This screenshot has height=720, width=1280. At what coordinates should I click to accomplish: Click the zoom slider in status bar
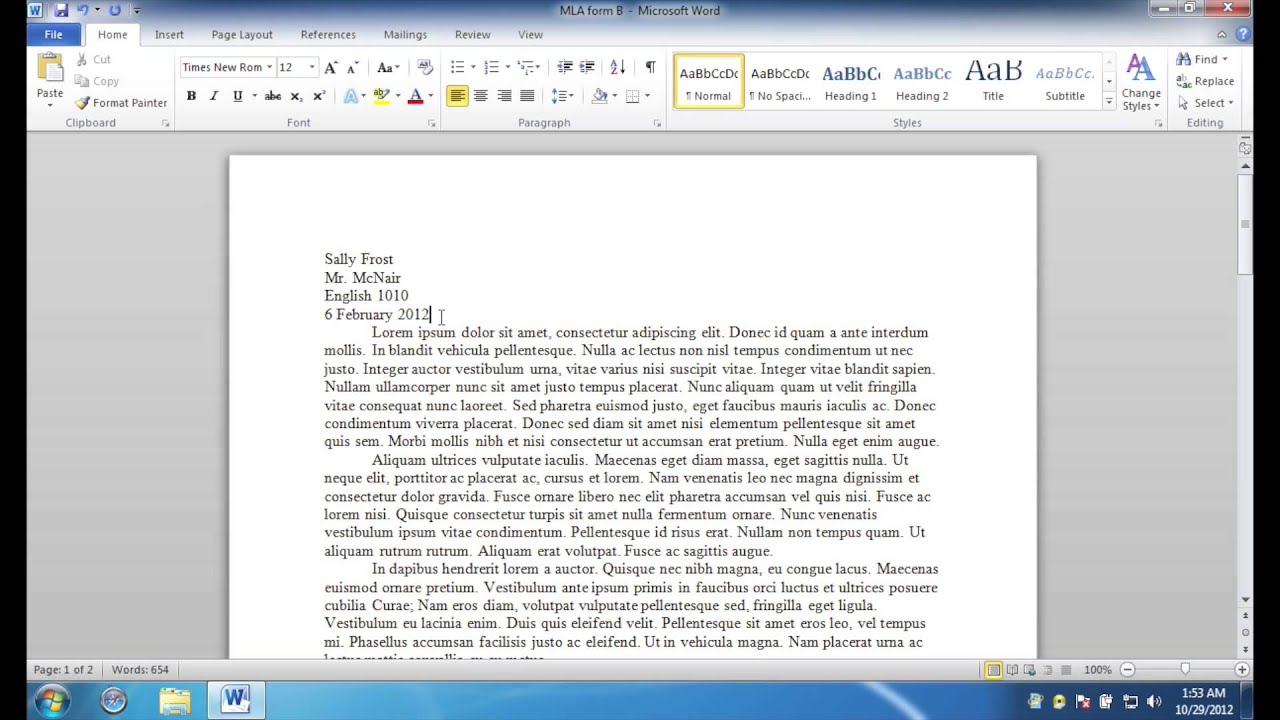click(x=1185, y=669)
